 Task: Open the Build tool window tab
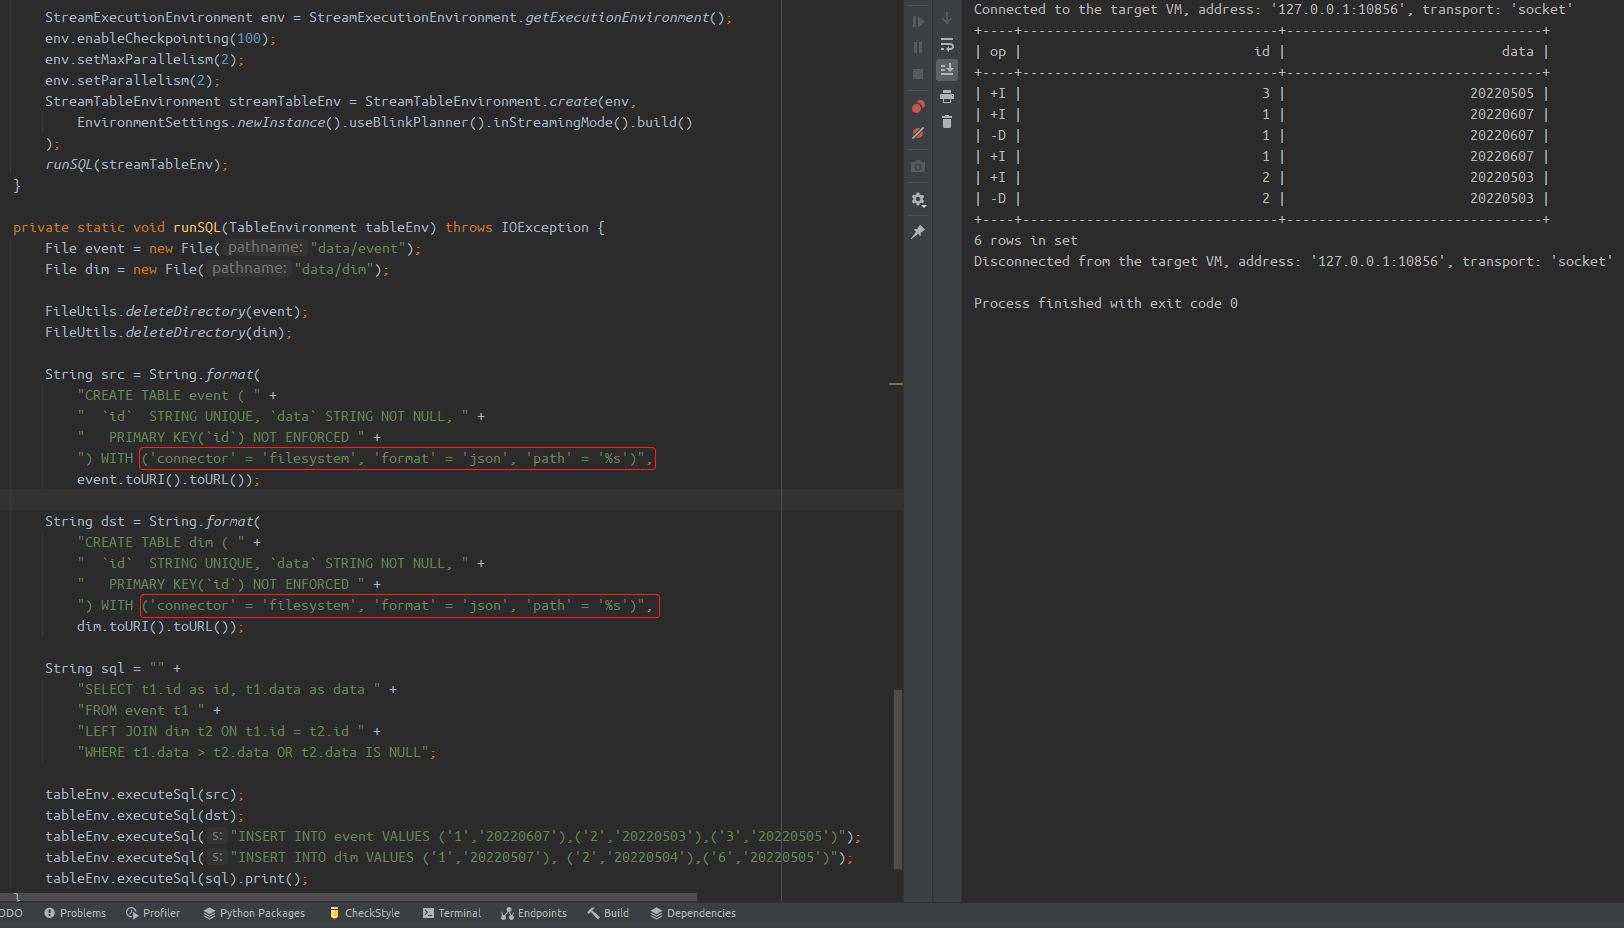coord(608,913)
